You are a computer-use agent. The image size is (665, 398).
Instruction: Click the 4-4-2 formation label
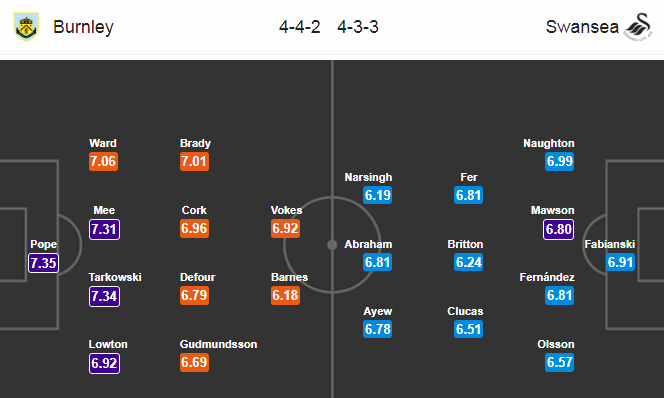pos(299,27)
